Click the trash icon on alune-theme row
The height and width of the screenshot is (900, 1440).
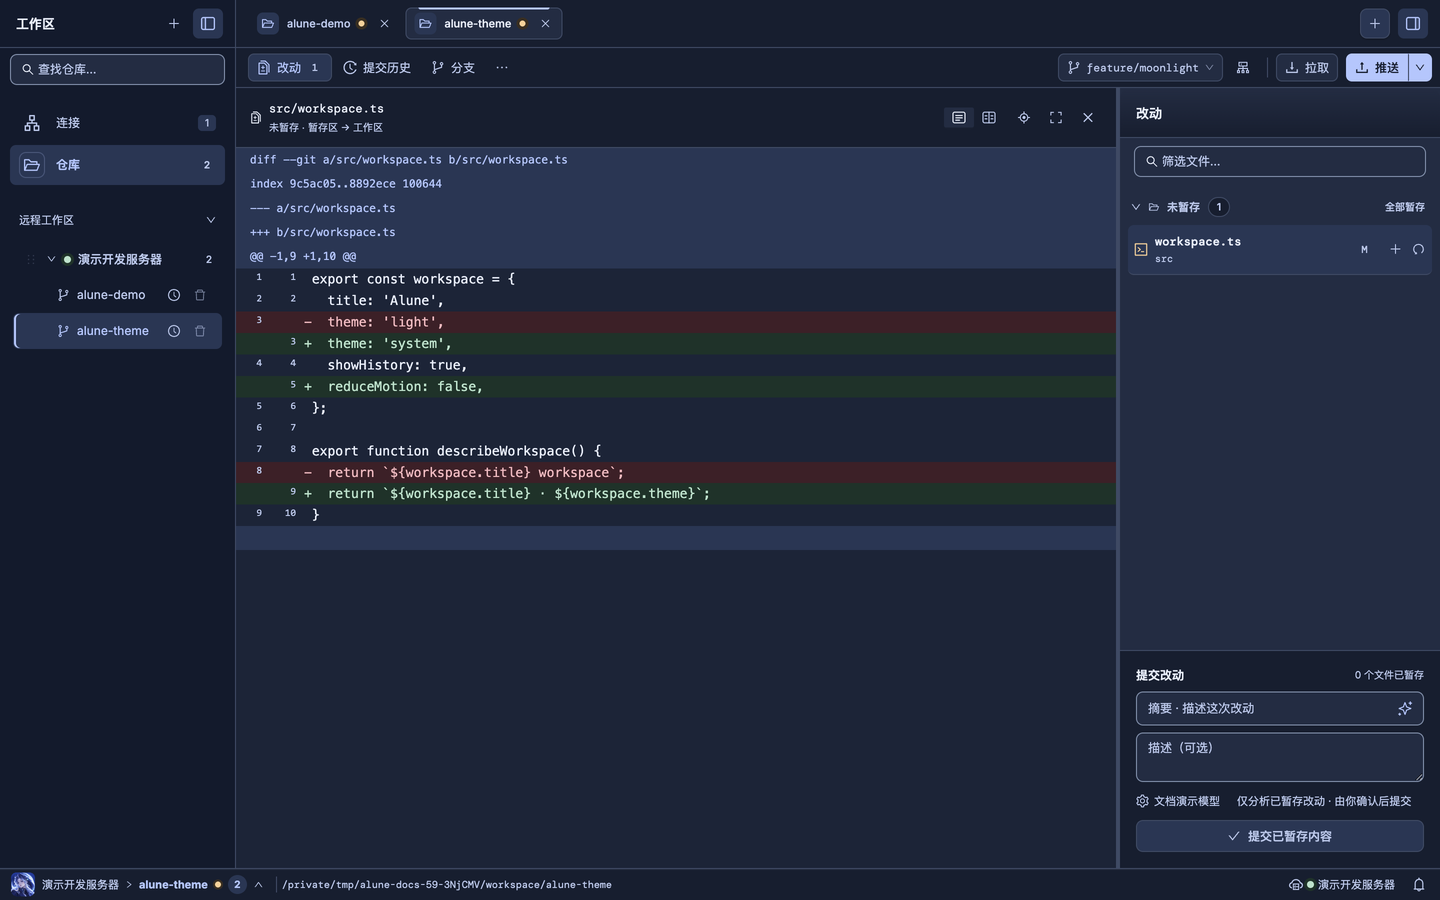coord(200,331)
